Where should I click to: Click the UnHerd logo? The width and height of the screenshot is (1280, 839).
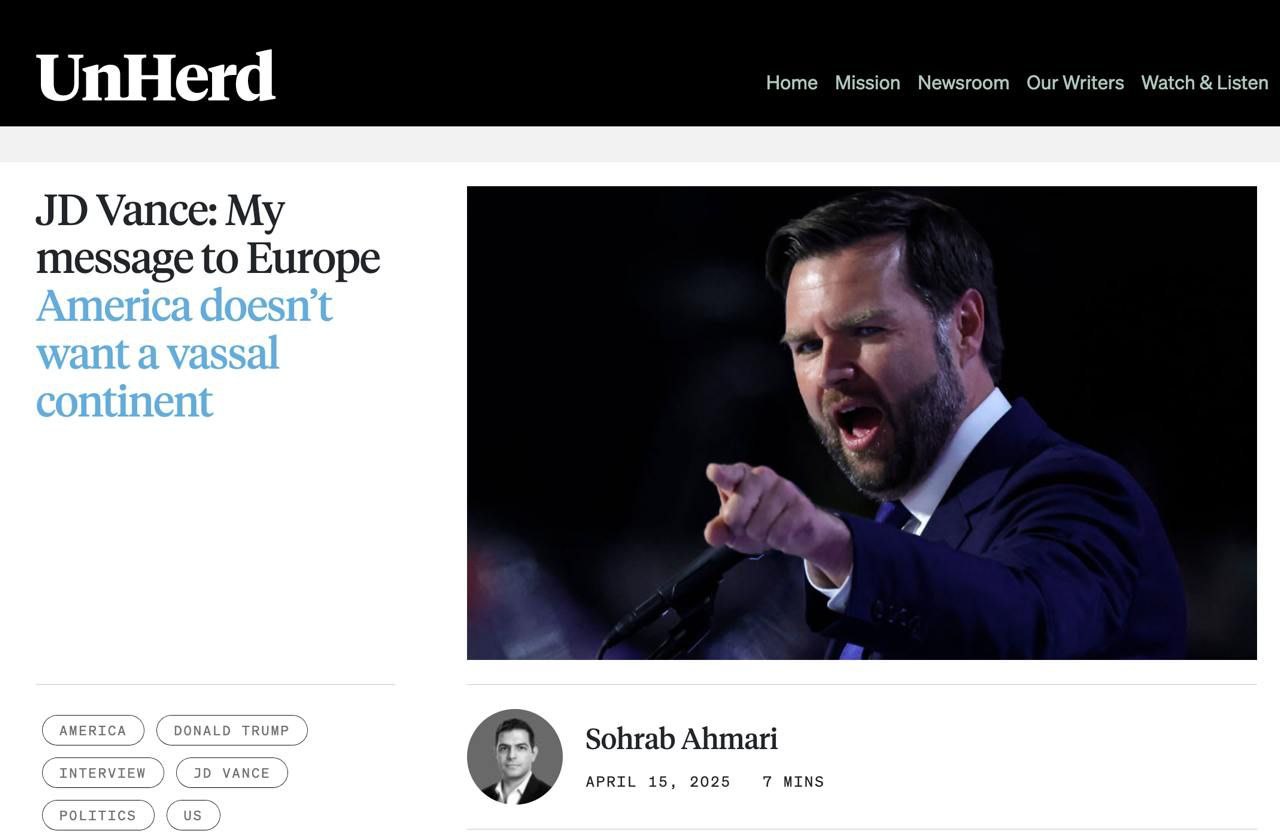coord(156,77)
